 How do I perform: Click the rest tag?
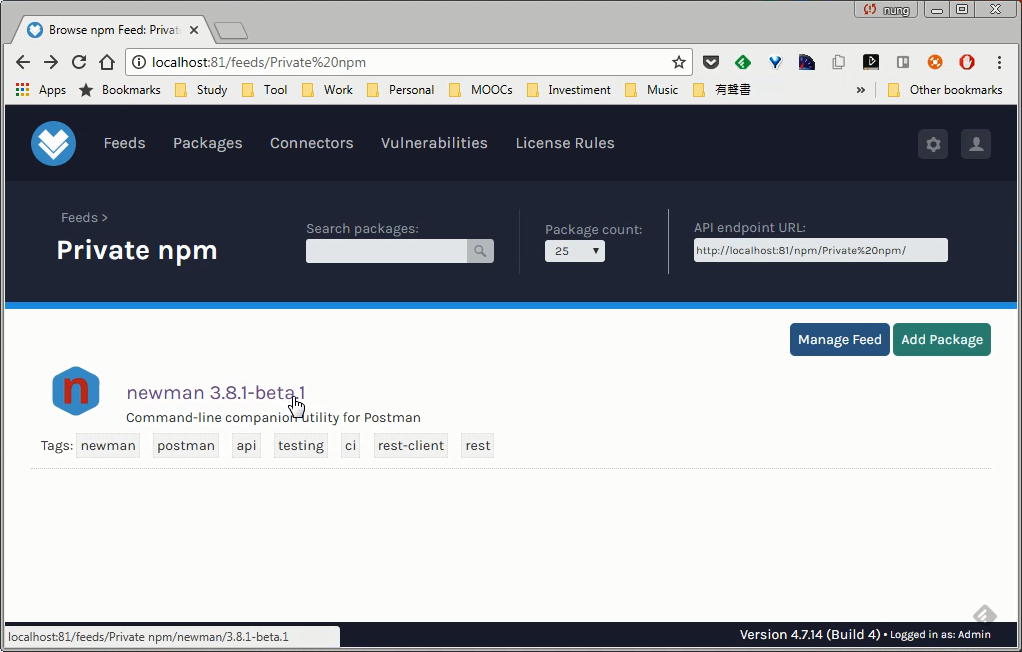tap(478, 445)
